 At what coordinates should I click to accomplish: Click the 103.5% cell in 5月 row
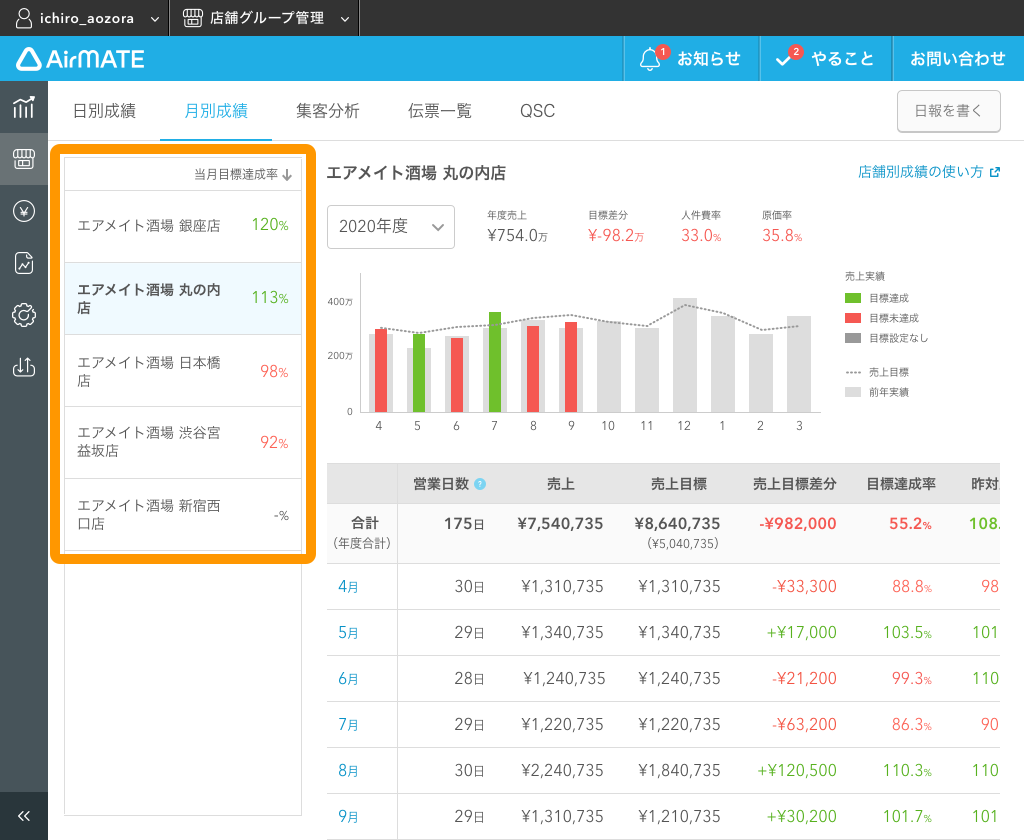click(x=907, y=632)
